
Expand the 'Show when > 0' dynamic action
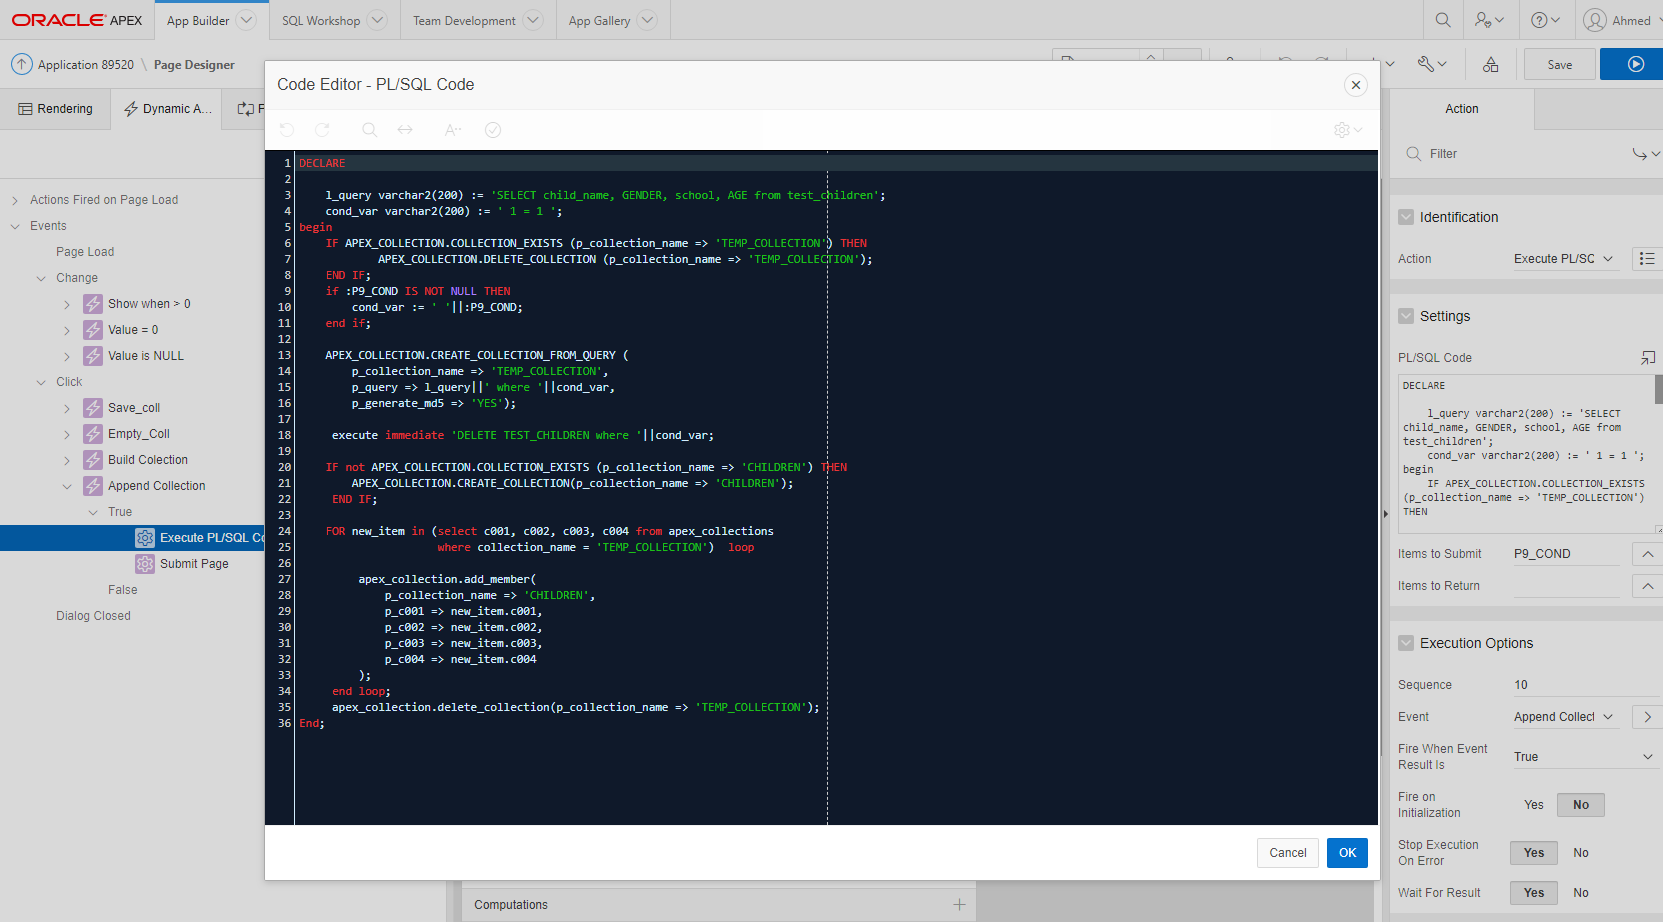[67, 304]
